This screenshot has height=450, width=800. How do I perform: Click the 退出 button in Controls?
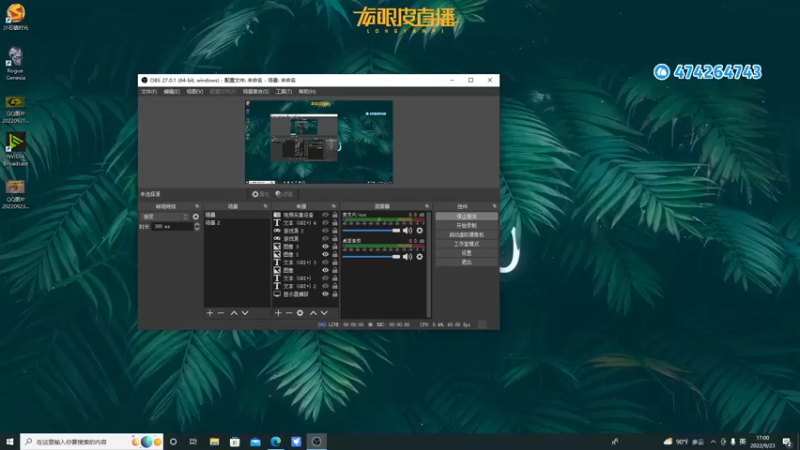coord(466,262)
